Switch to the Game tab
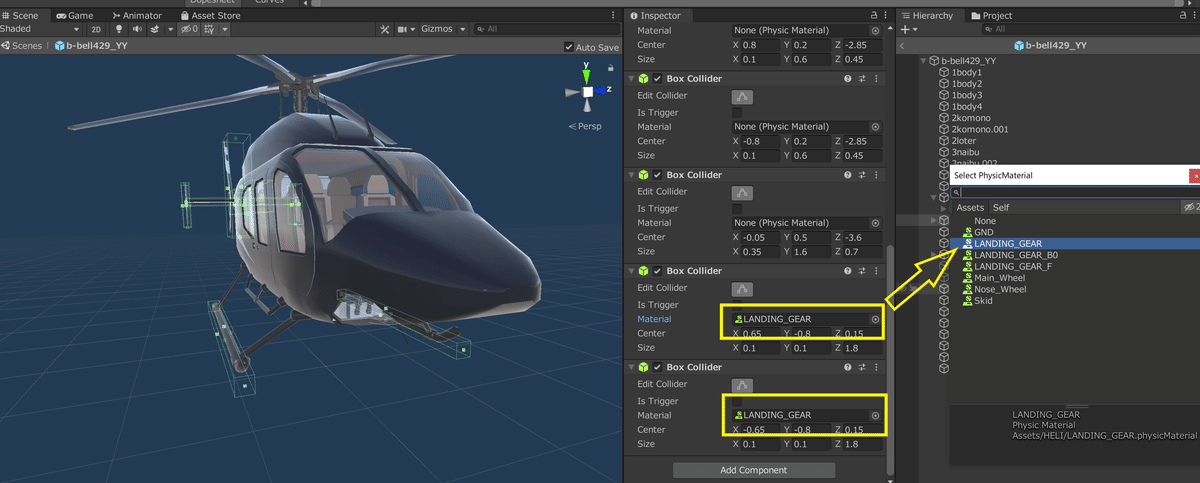Viewport: 1200px width, 483px height. [75, 16]
